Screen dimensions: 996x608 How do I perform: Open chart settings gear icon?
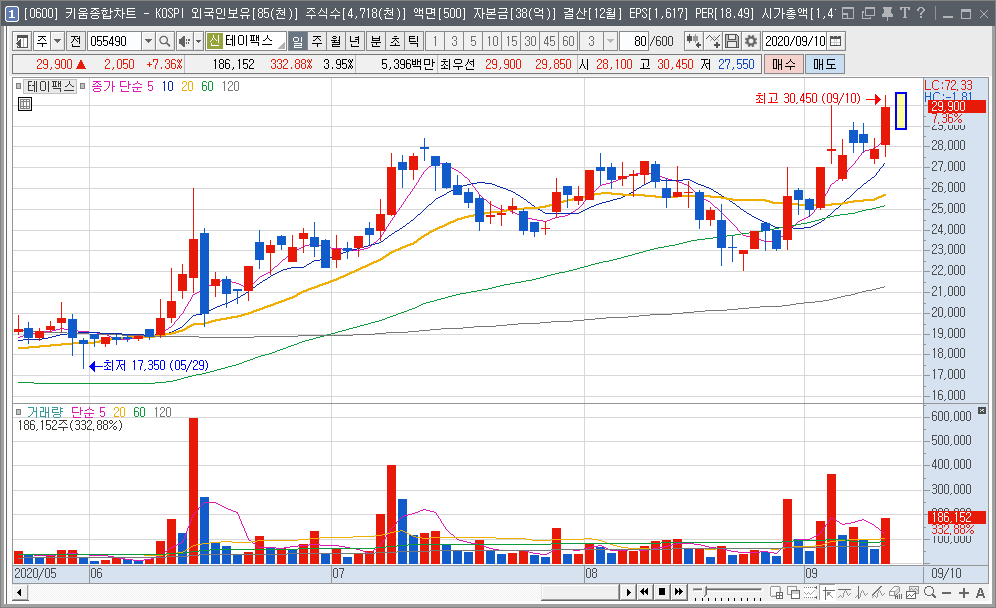pos(751,41)
